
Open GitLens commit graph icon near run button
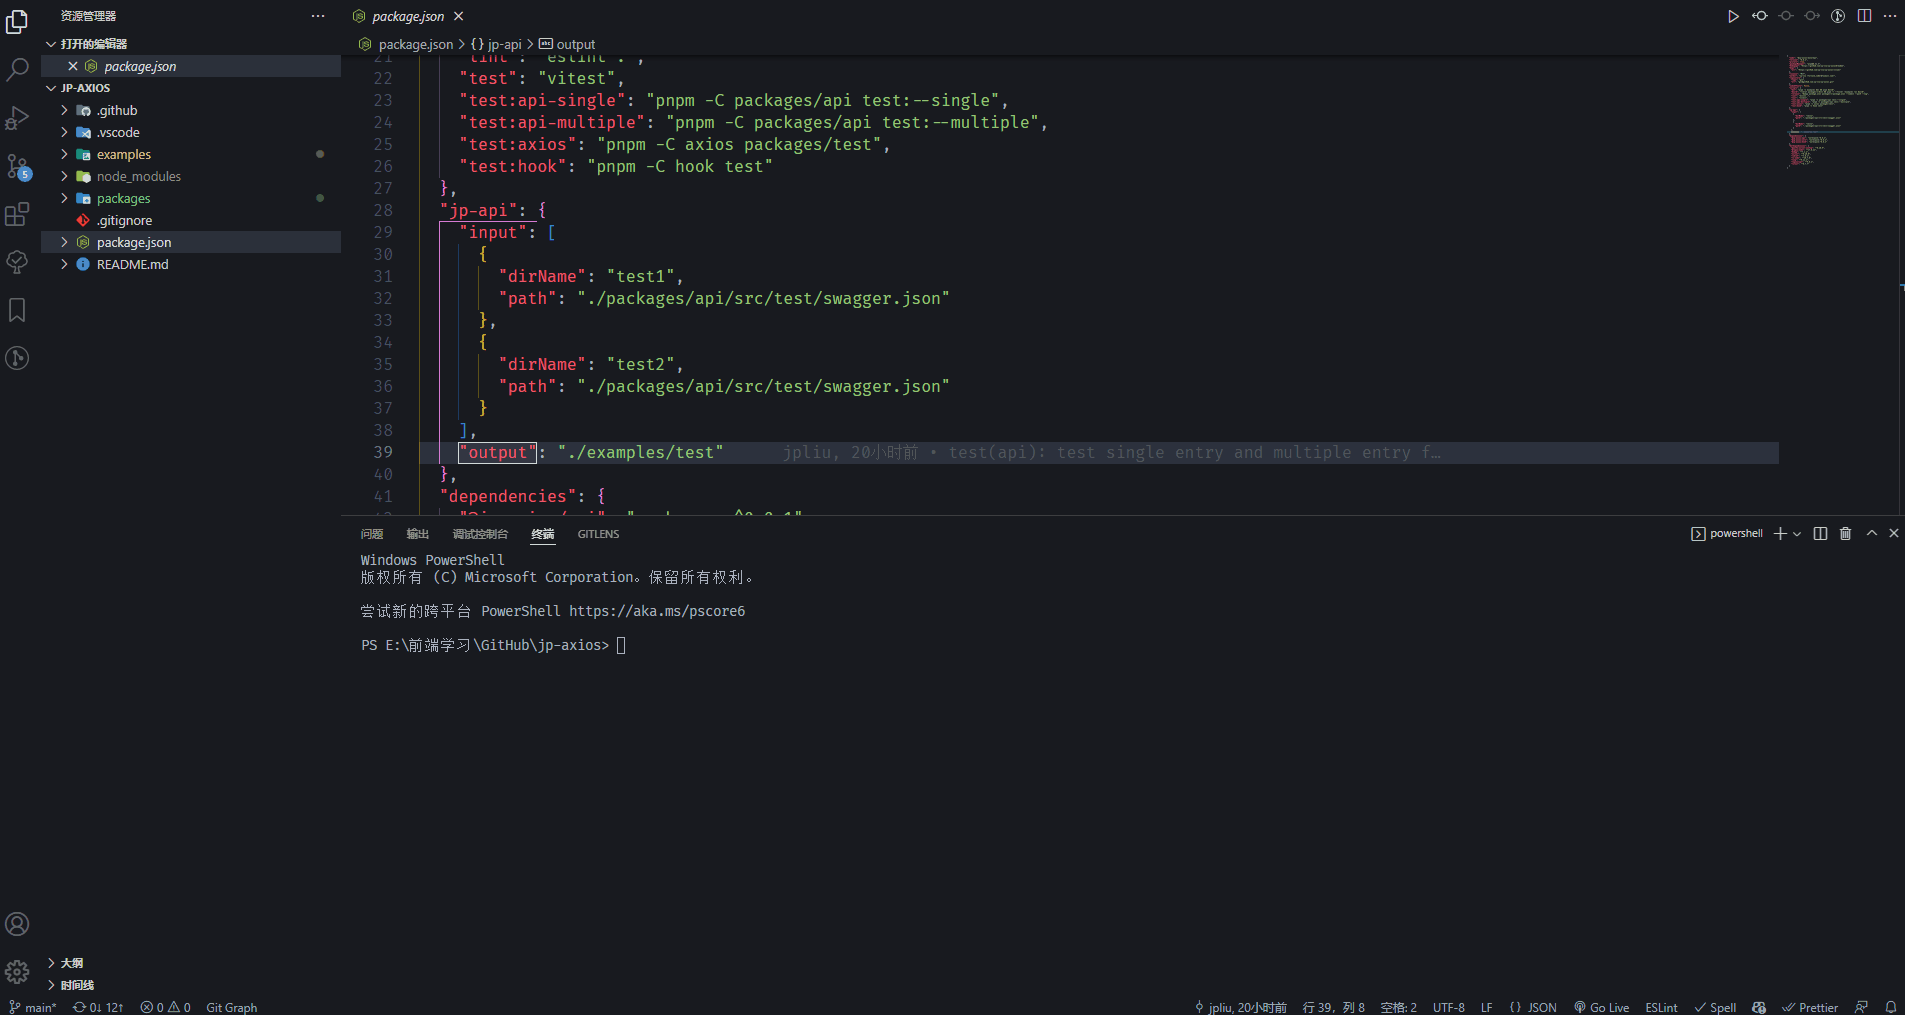tap(1837, 16)
